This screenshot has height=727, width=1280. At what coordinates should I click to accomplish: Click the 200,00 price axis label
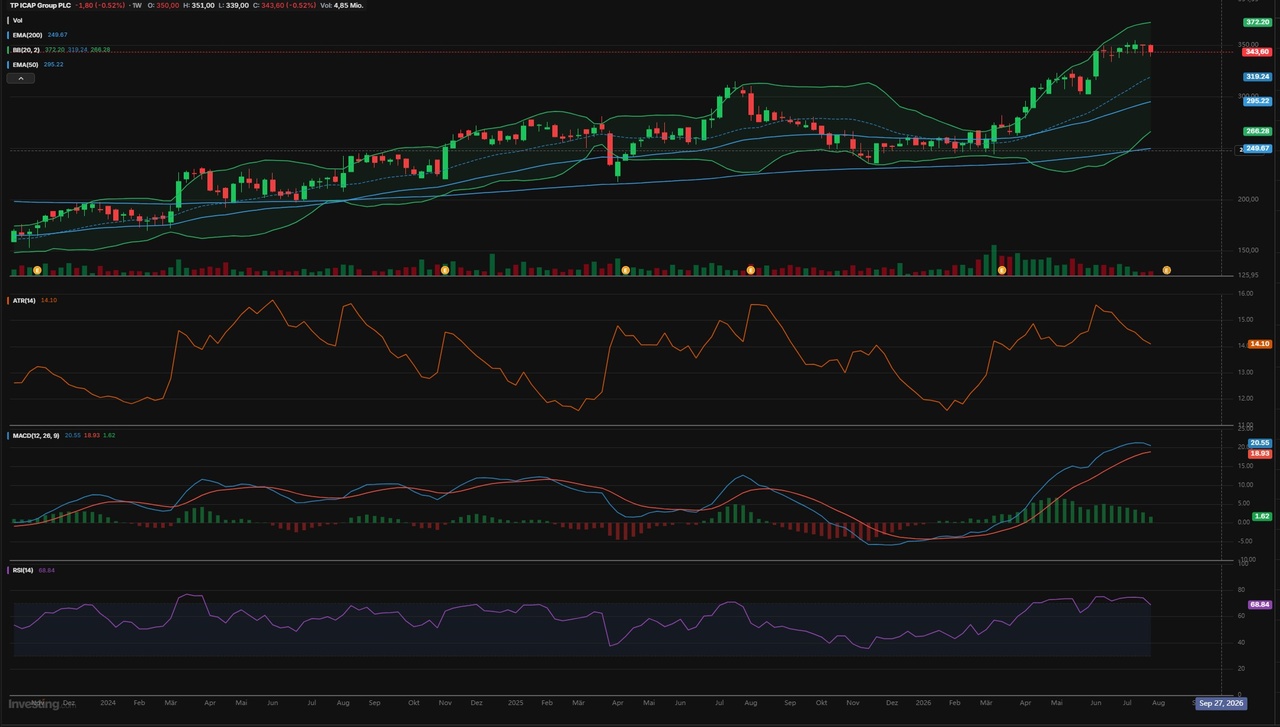point(1249,199)
